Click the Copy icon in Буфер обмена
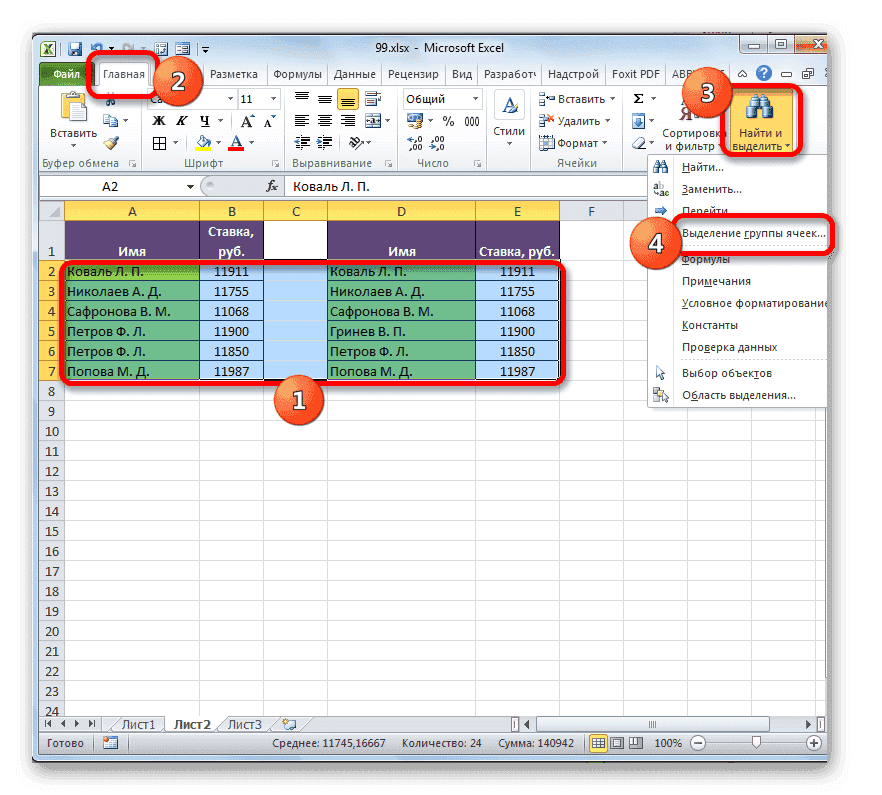Screen dimensions: 882x795 tap(109, 119)
